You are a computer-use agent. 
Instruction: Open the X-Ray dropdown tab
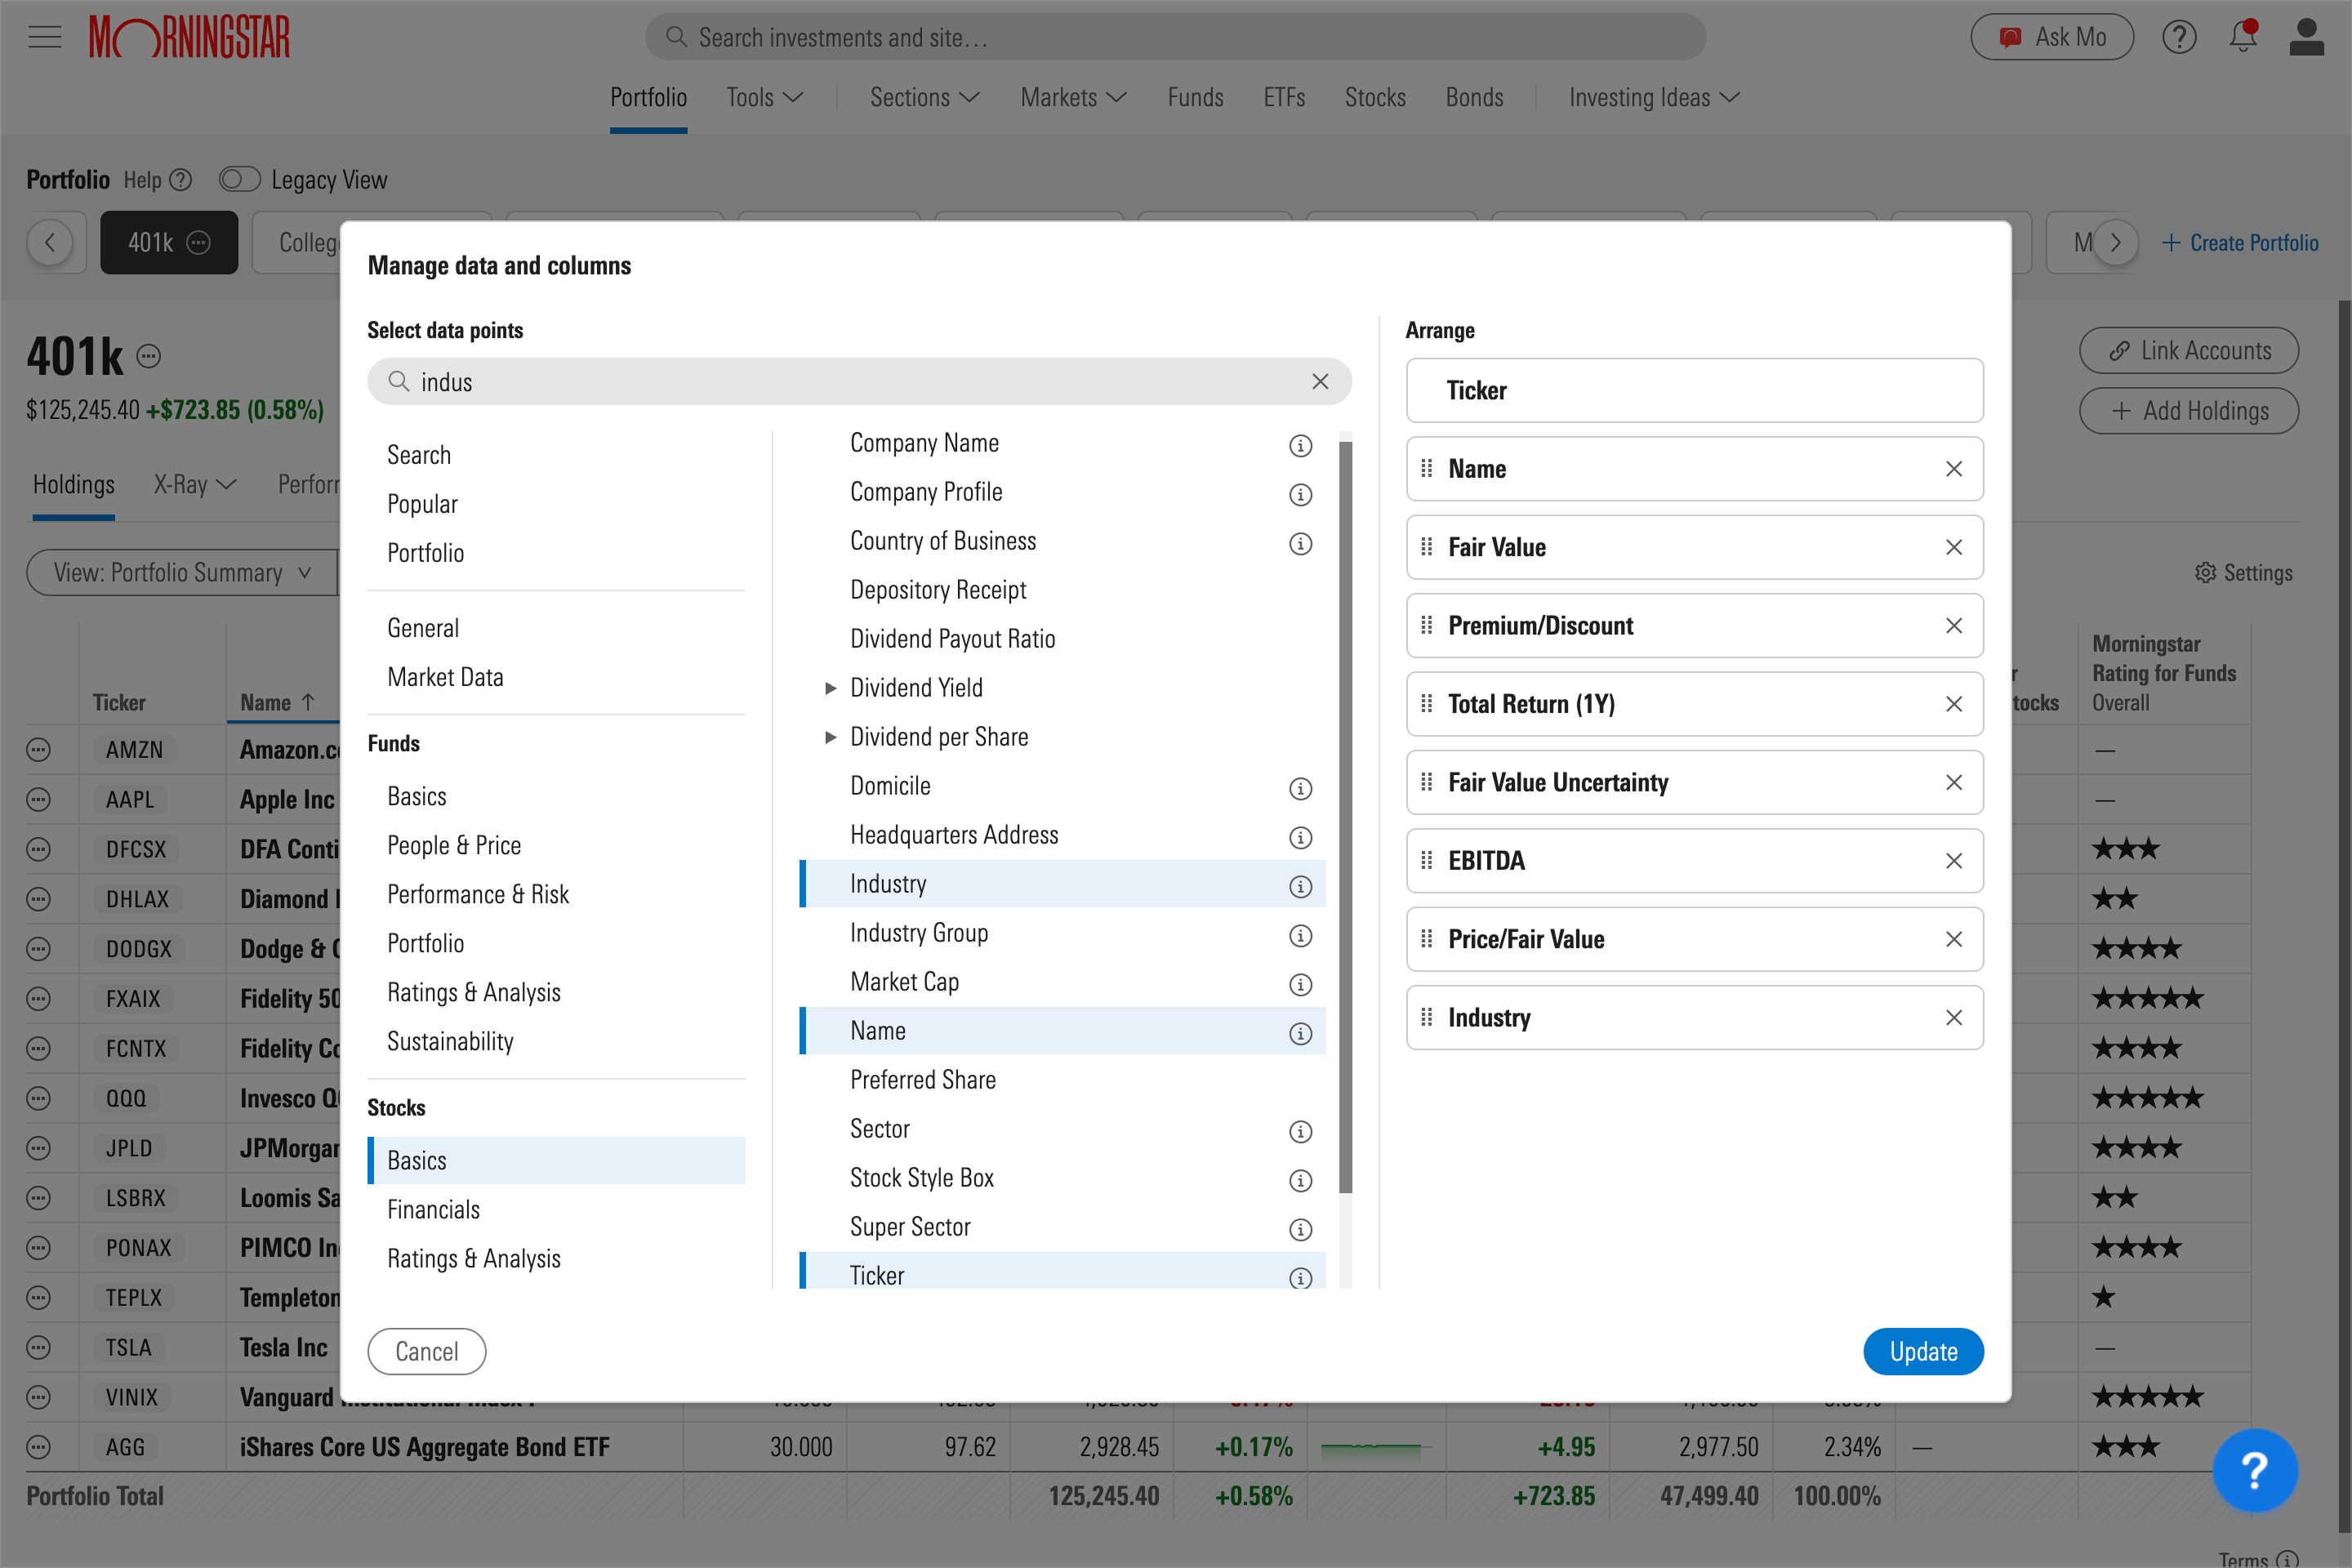point(195,484)
